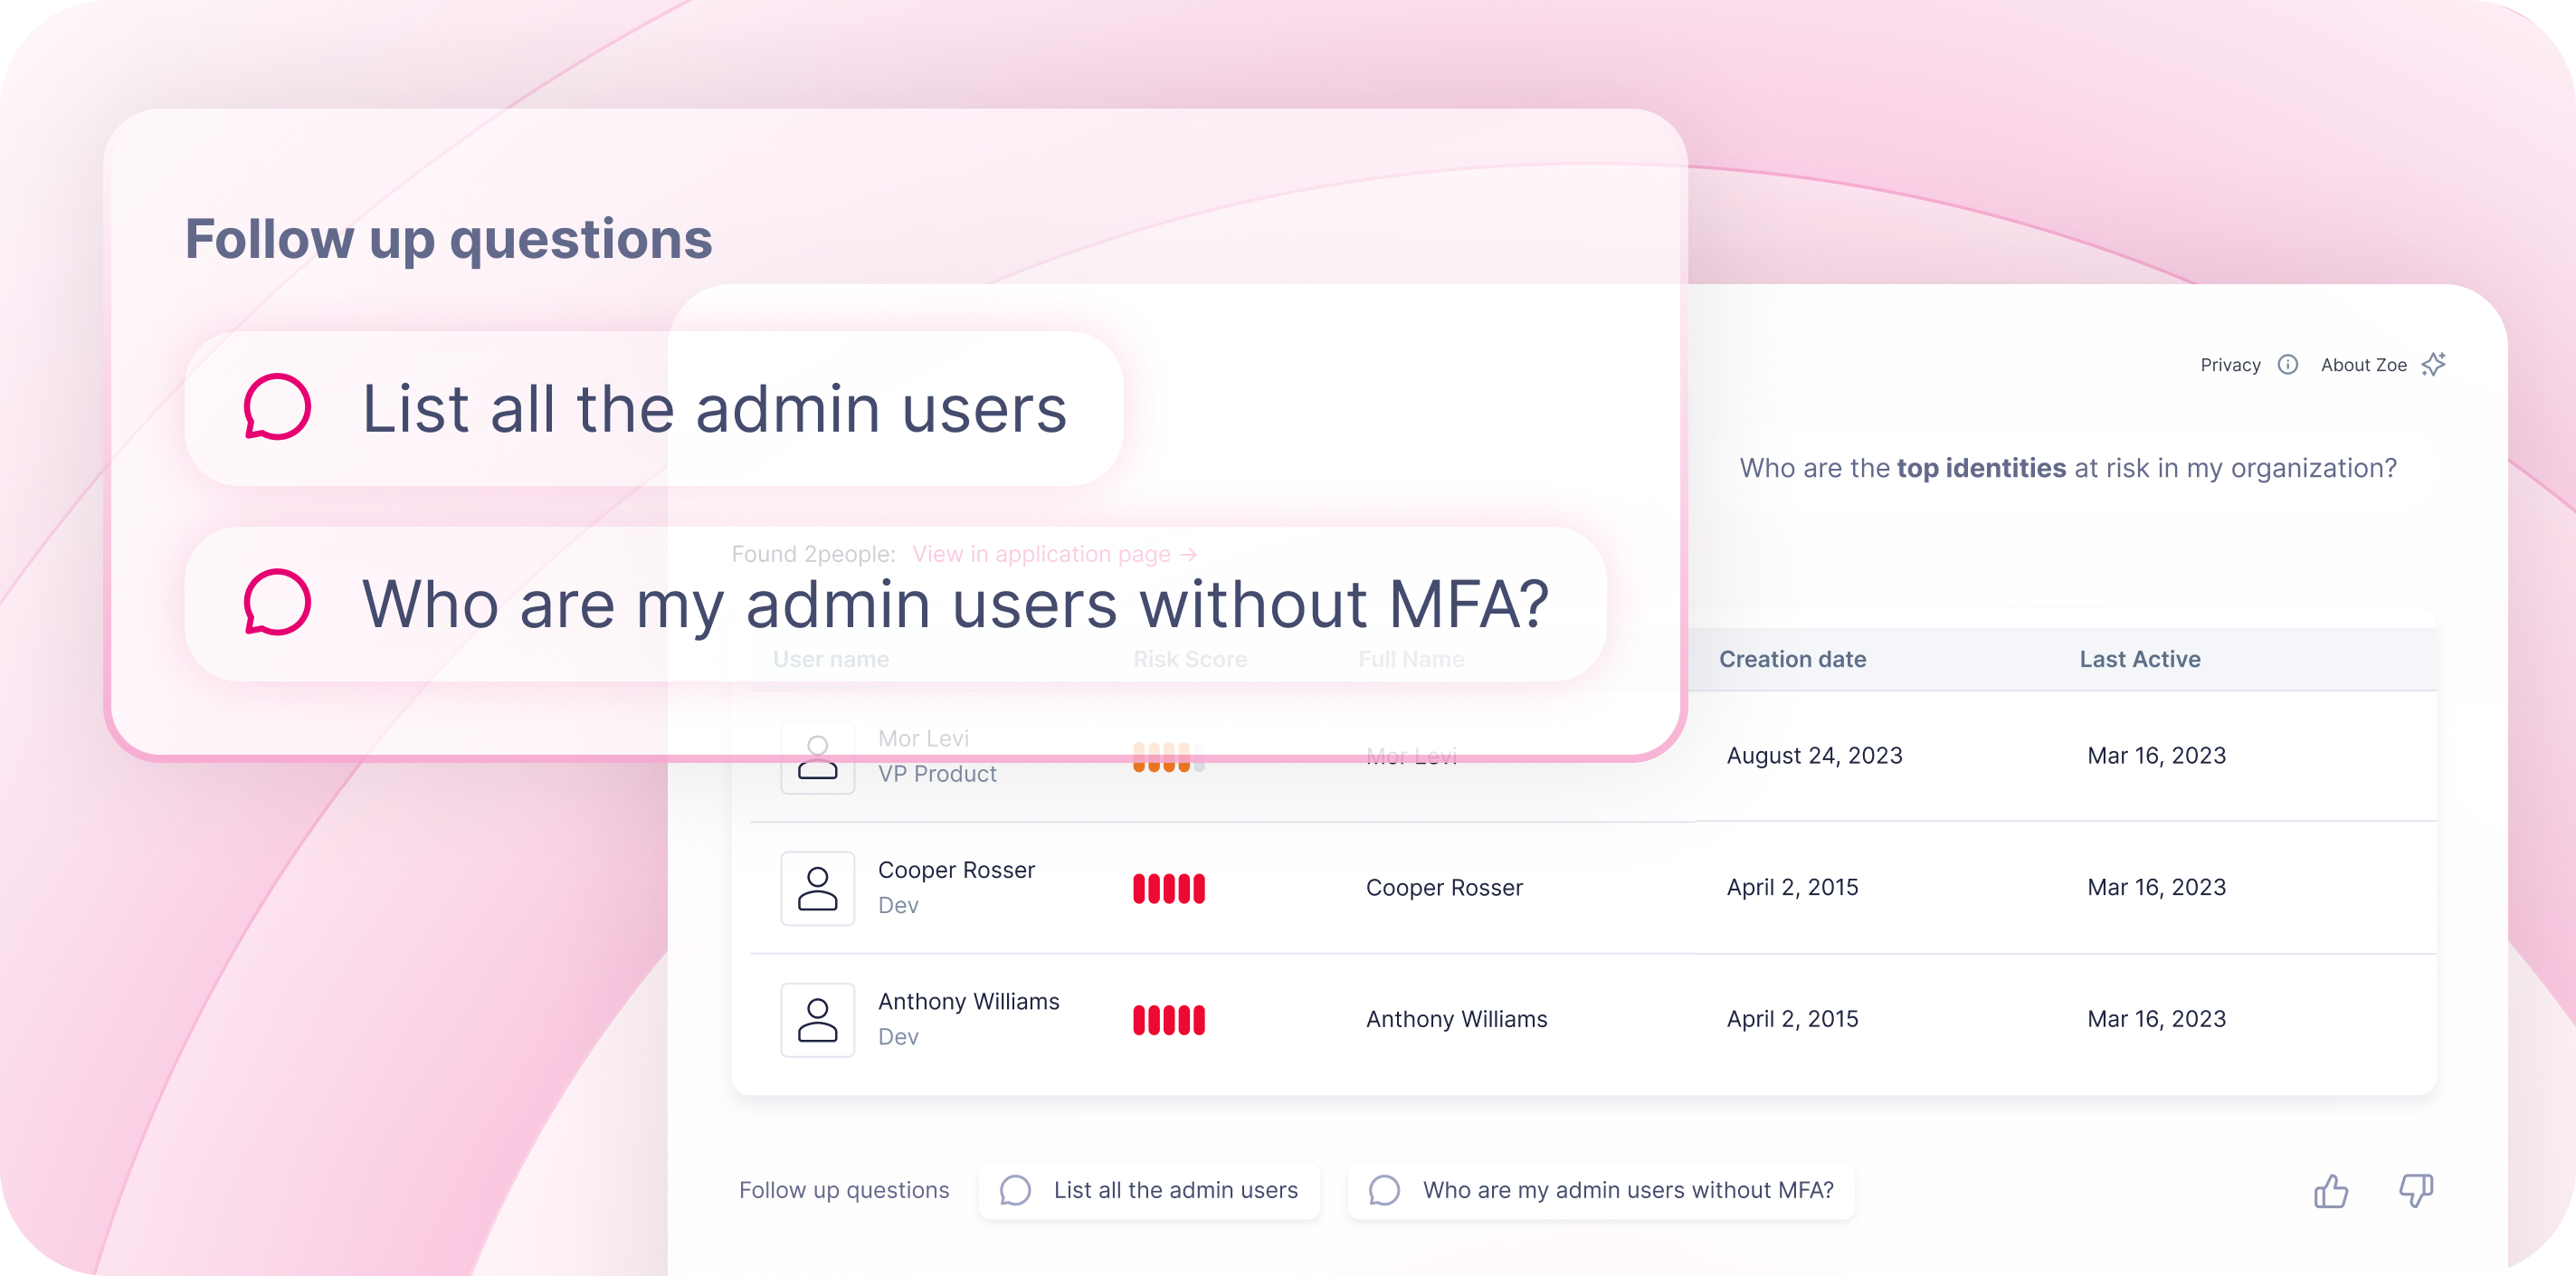Click 'Anthony Williams' in Full Name column
This screenshot has height=1276, width=2576.
1456,1019
